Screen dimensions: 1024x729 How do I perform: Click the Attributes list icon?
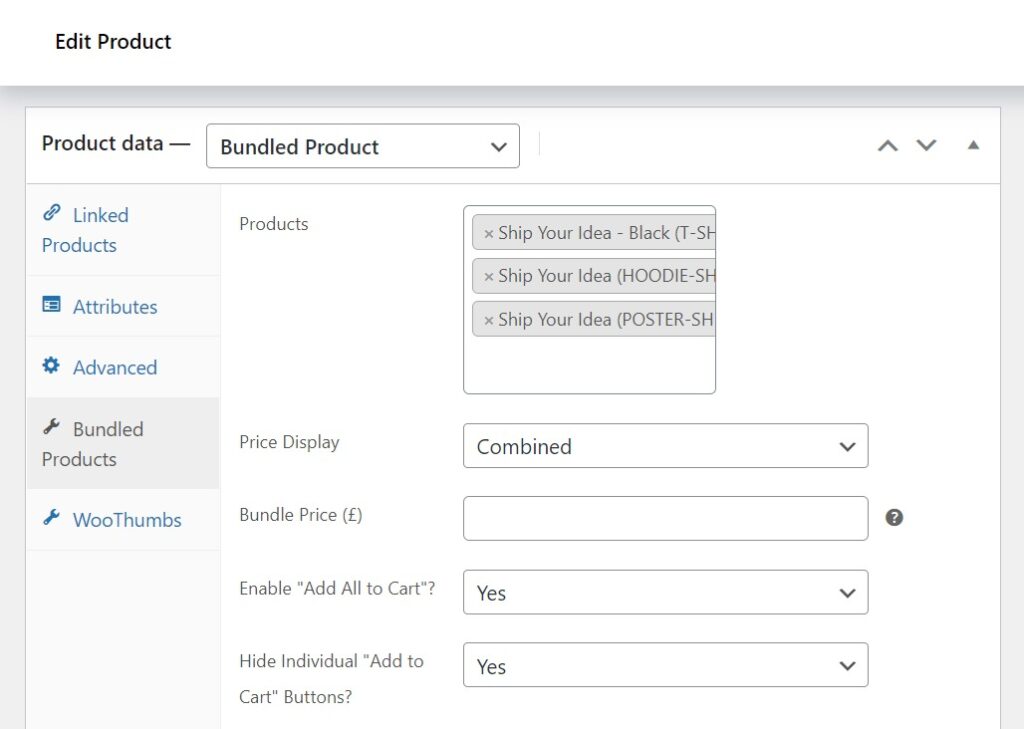coord(53,307)
